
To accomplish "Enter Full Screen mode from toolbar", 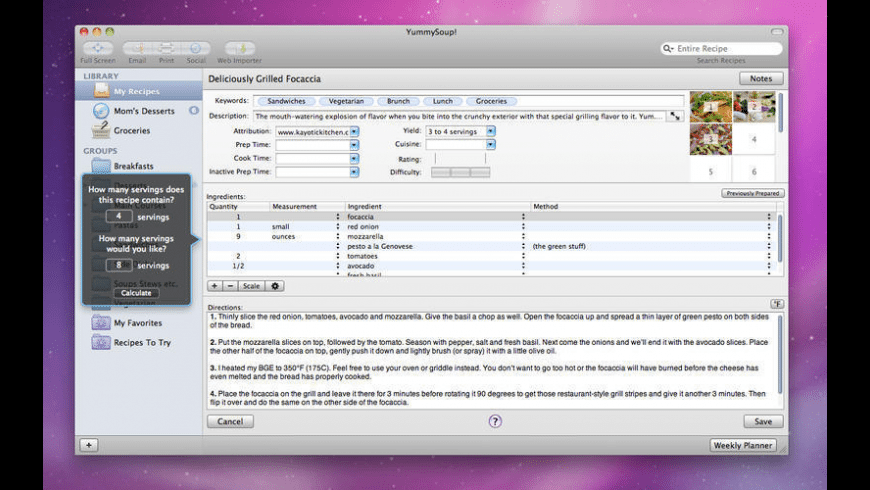I will click(98, 48).
